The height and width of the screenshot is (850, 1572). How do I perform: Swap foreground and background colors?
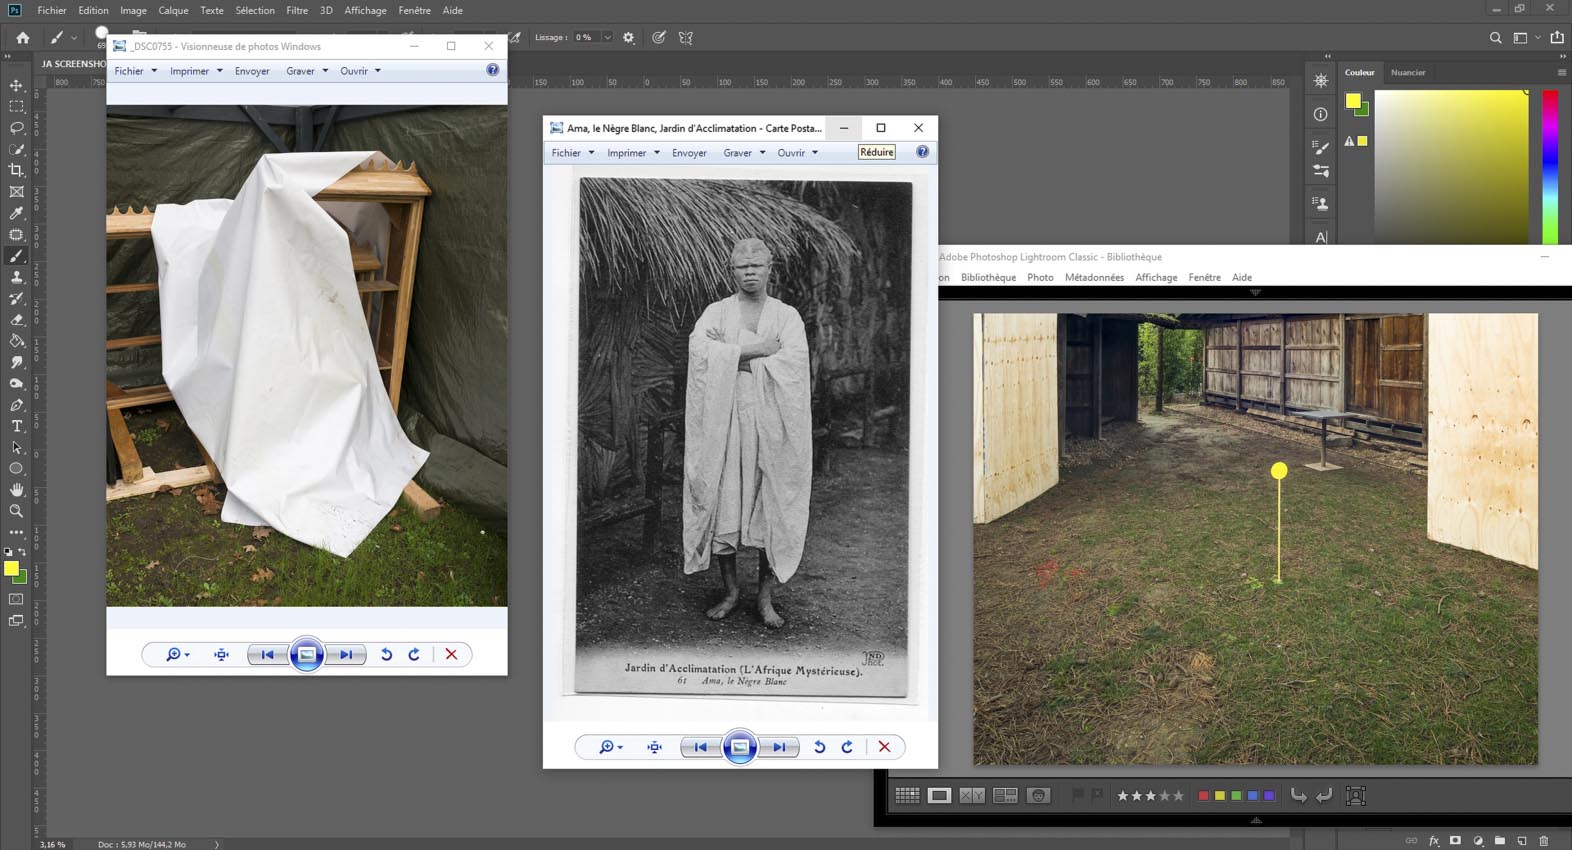[x=22, y=552]
